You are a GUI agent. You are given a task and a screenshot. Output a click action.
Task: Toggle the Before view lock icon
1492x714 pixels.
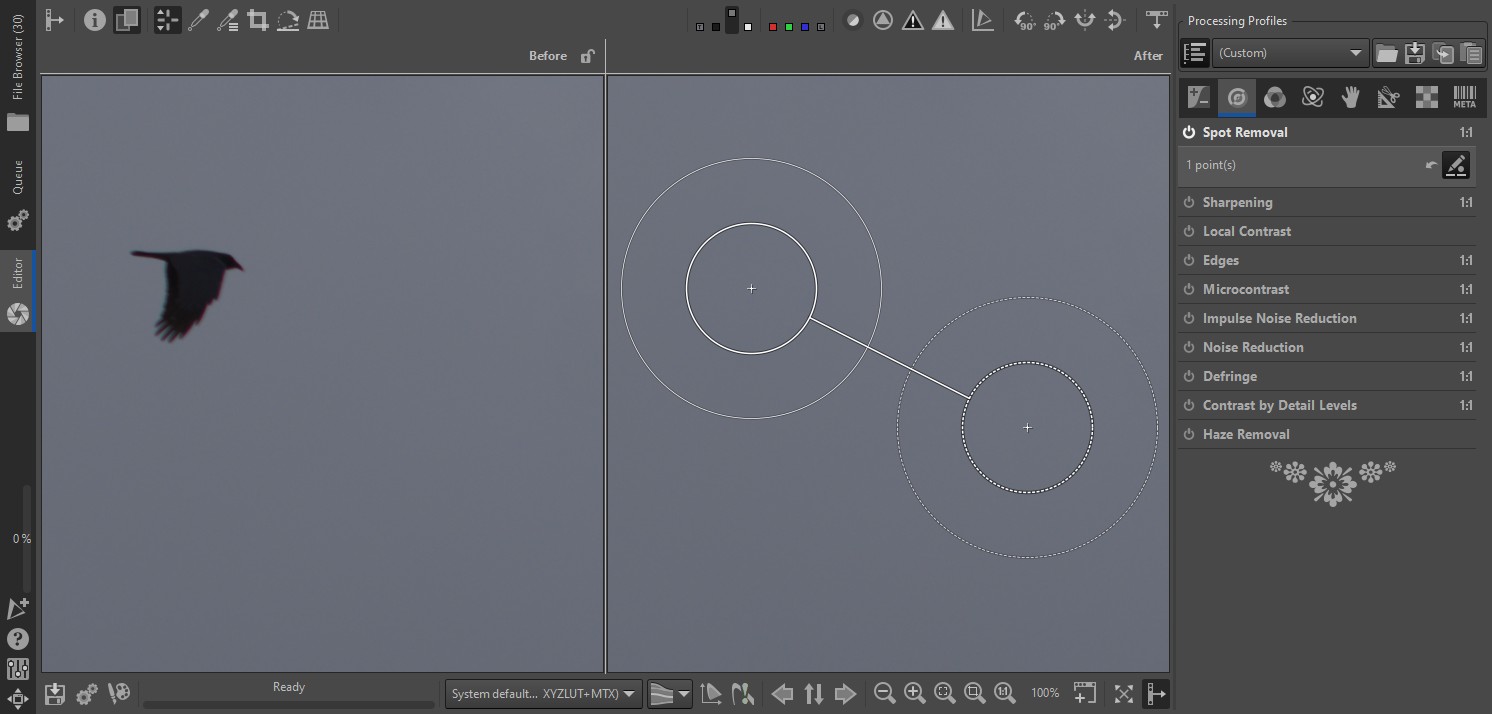coord(588,56)
